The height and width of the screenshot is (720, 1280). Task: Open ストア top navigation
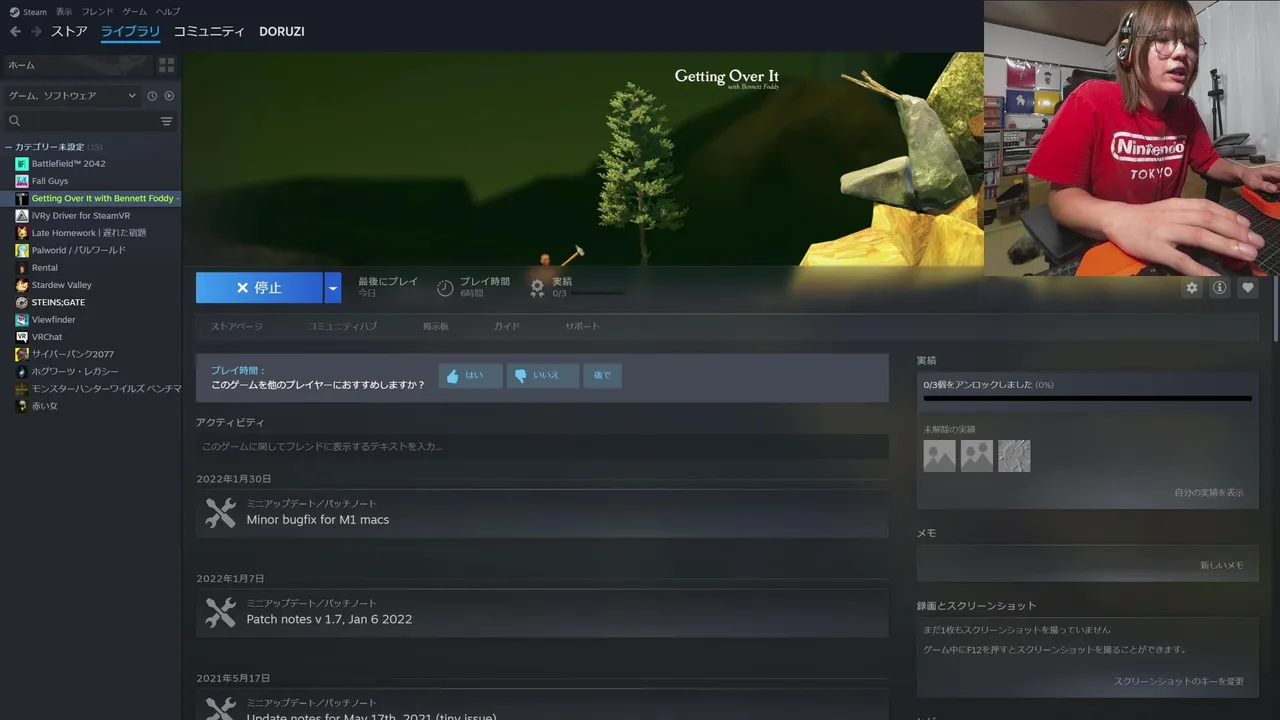click(x=69, y=31)
